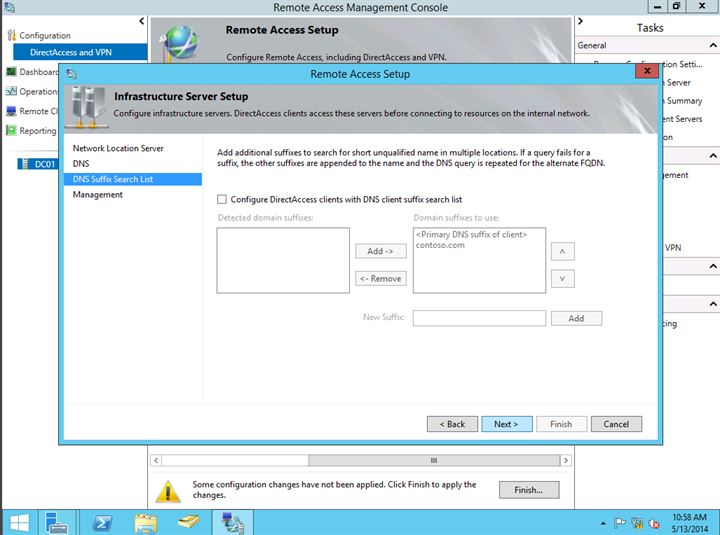Enable DNS client suffix search list checkbox

tap(222, 199)
